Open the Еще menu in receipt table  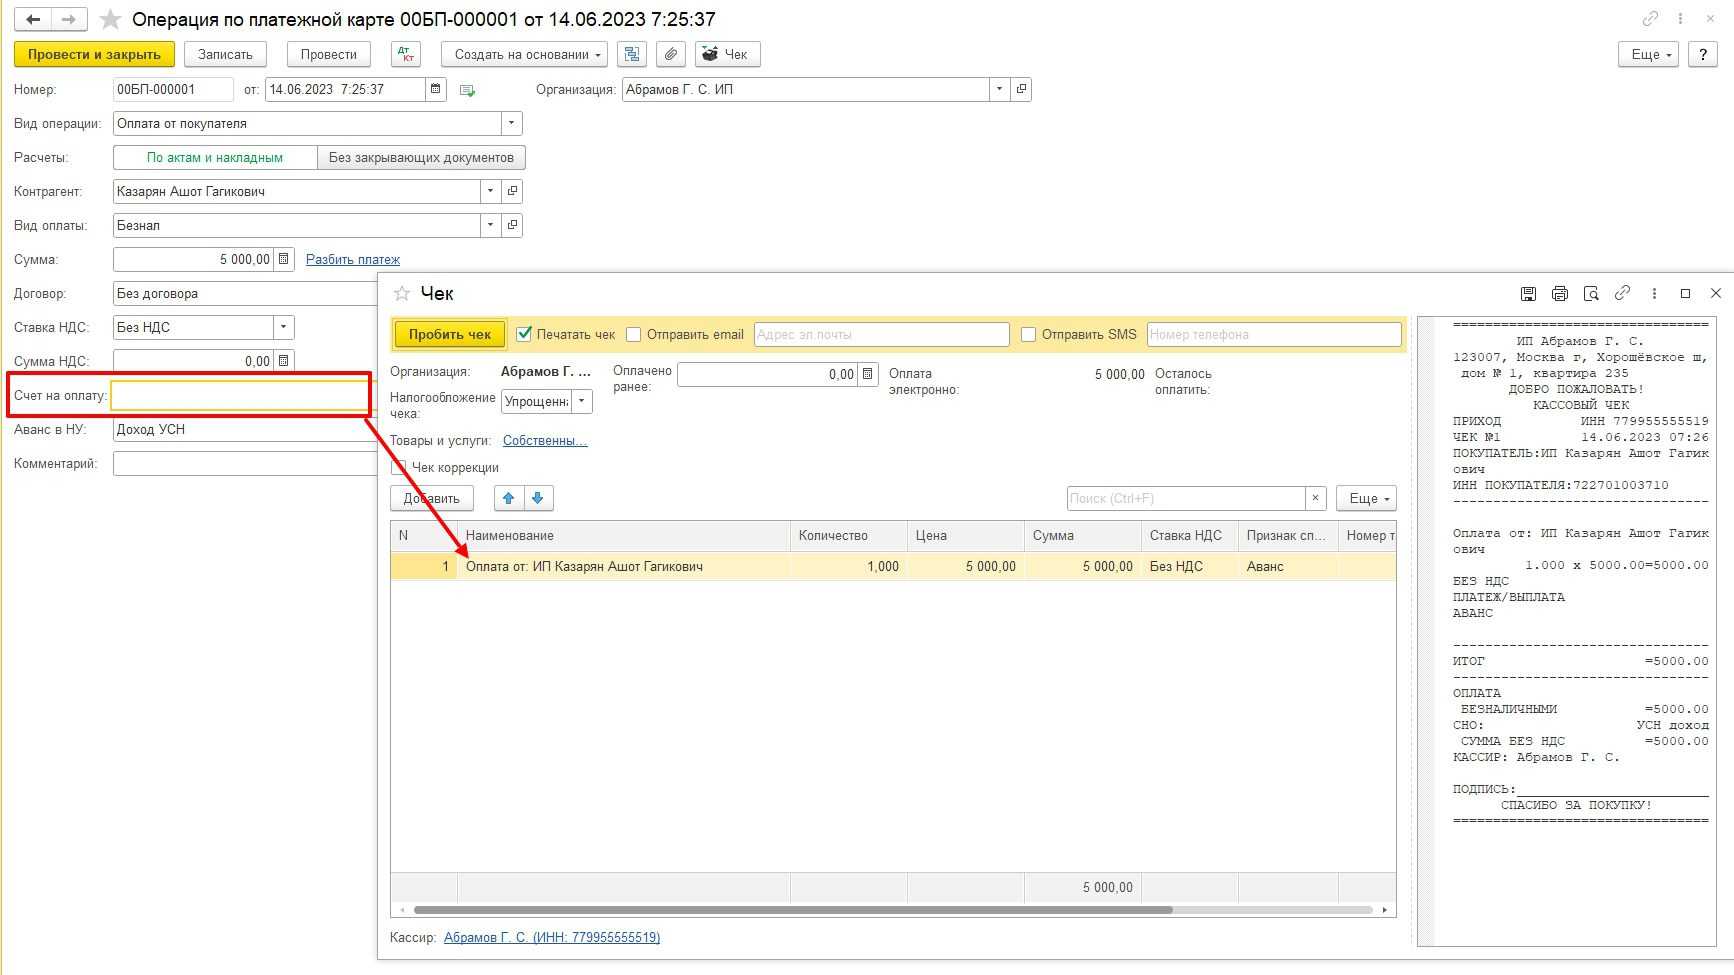(1366, 498)
